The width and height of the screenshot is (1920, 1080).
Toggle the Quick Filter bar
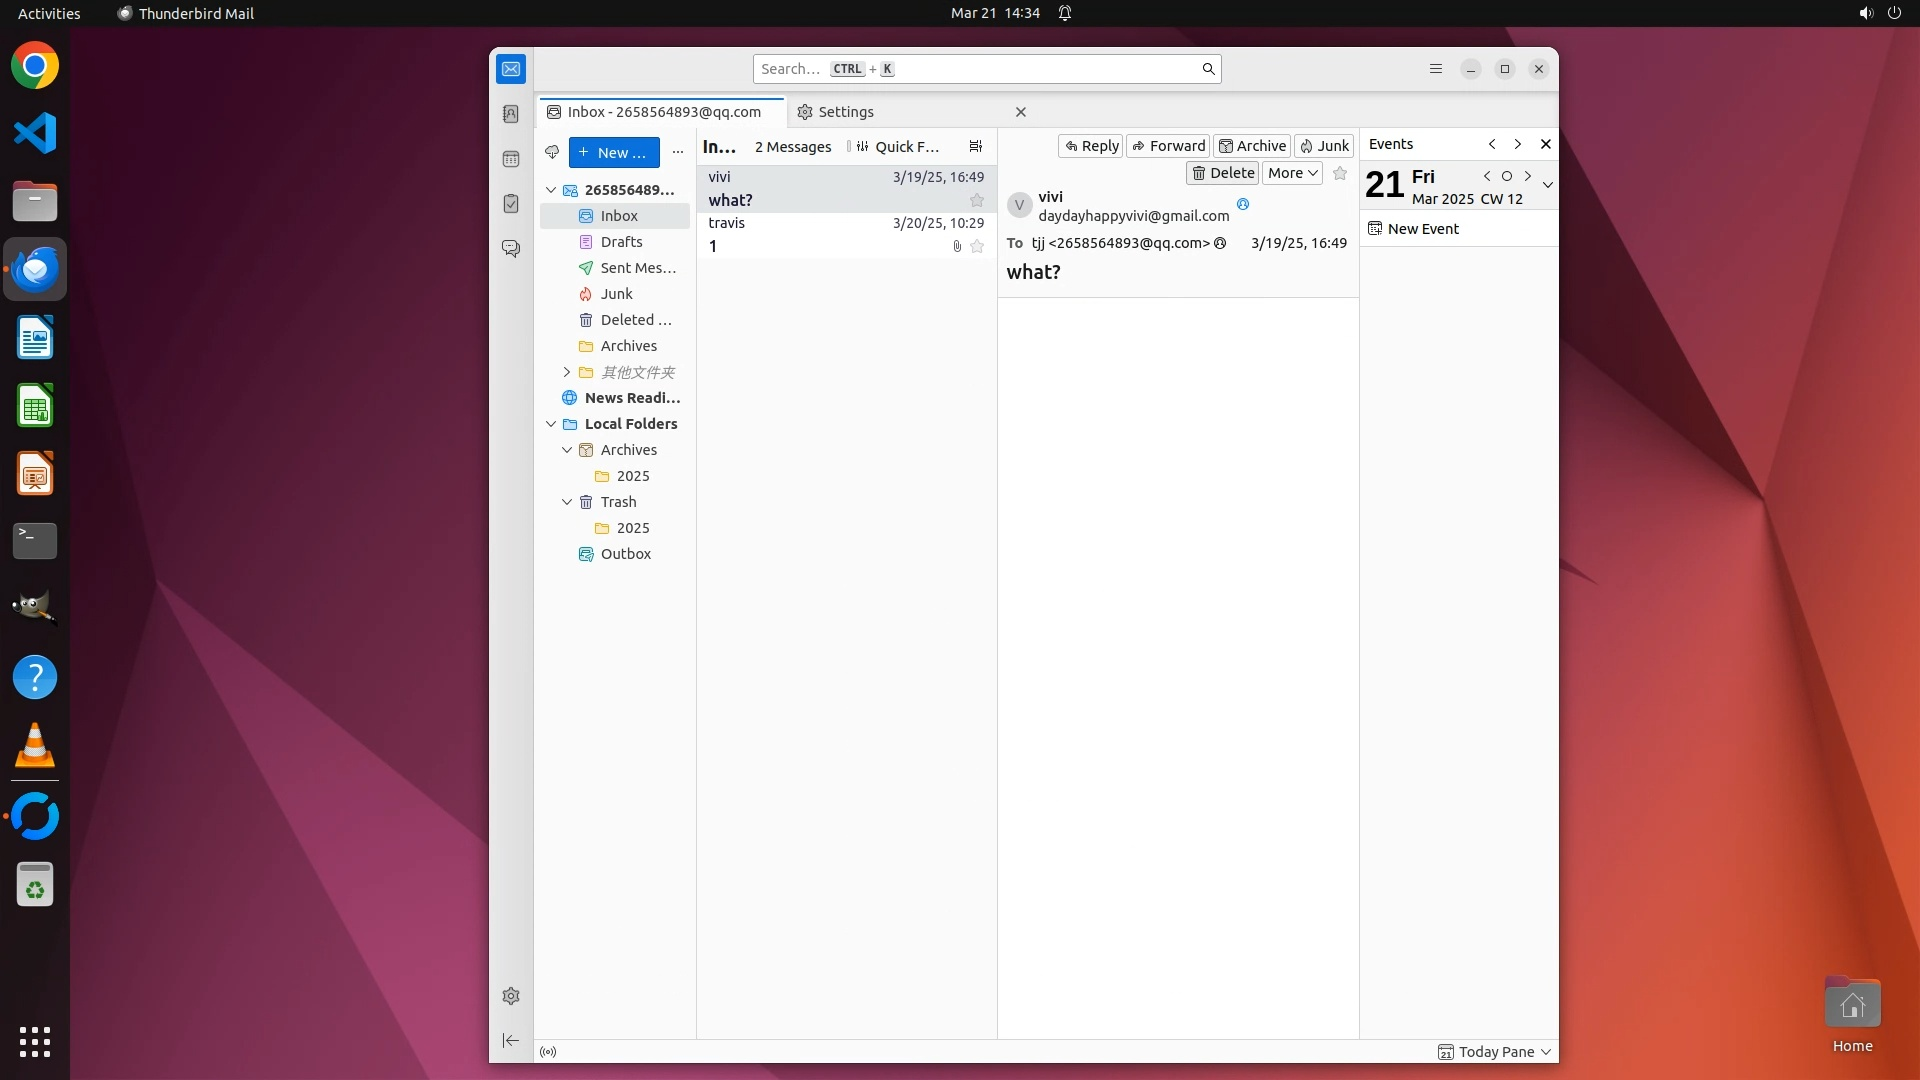[x=896, y=146]
